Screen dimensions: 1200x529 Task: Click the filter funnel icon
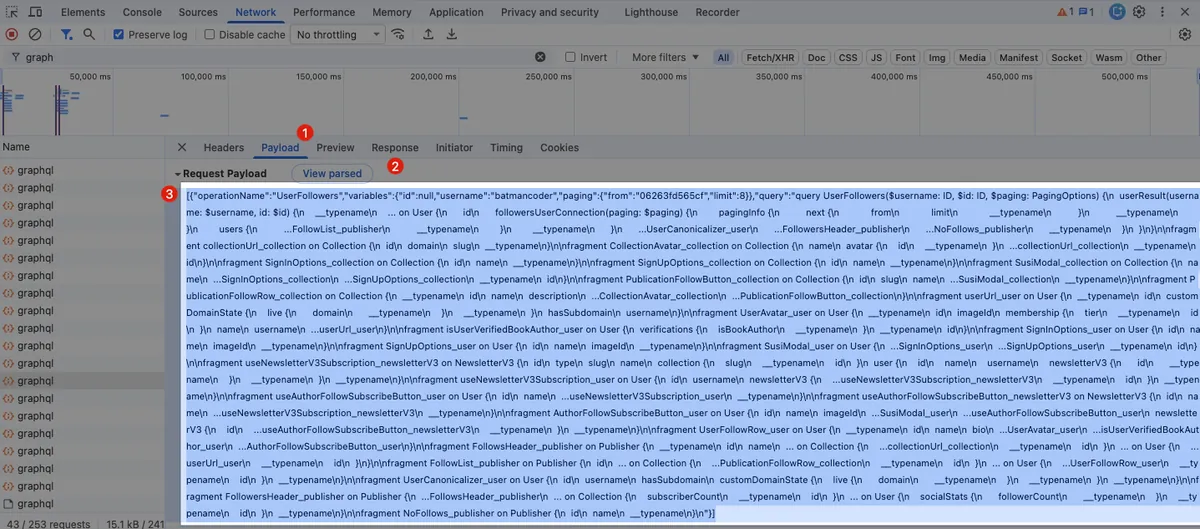tap(66, 34)
